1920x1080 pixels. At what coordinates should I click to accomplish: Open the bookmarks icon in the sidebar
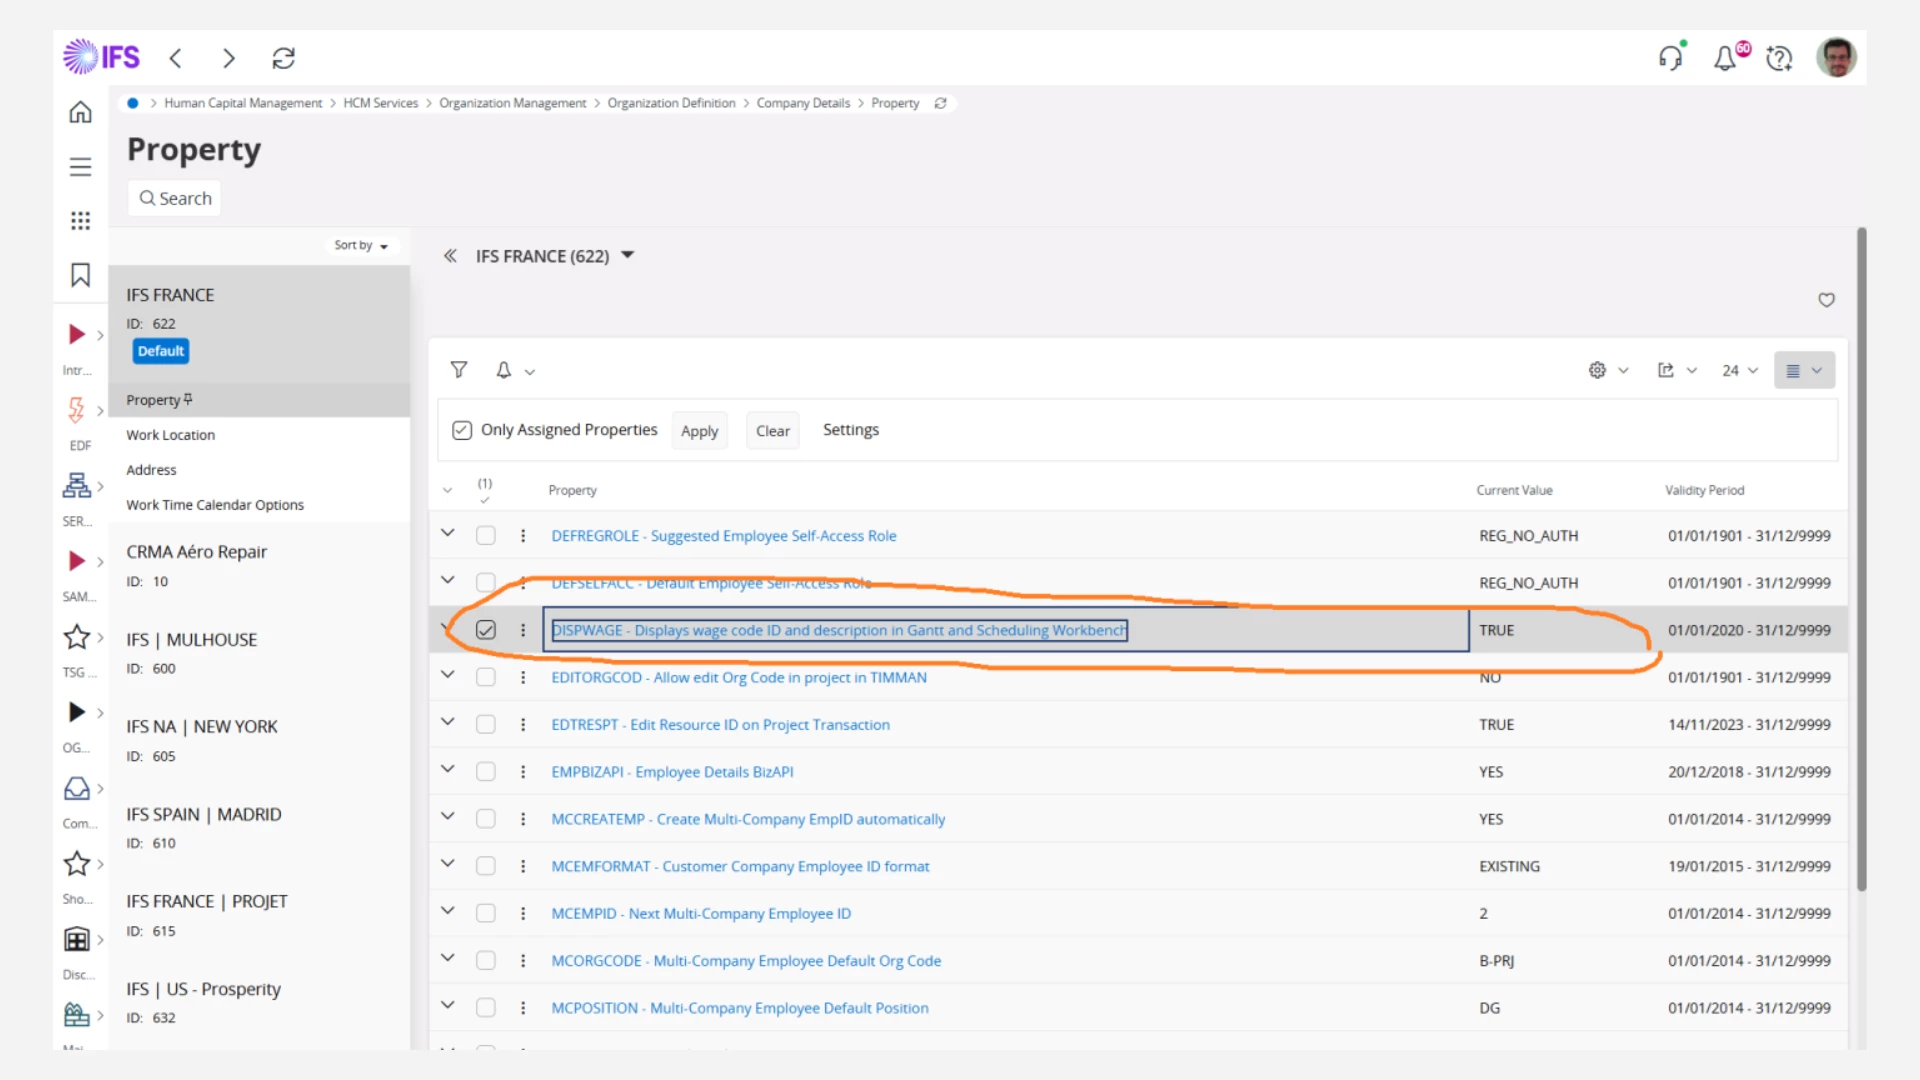(80, 275)
